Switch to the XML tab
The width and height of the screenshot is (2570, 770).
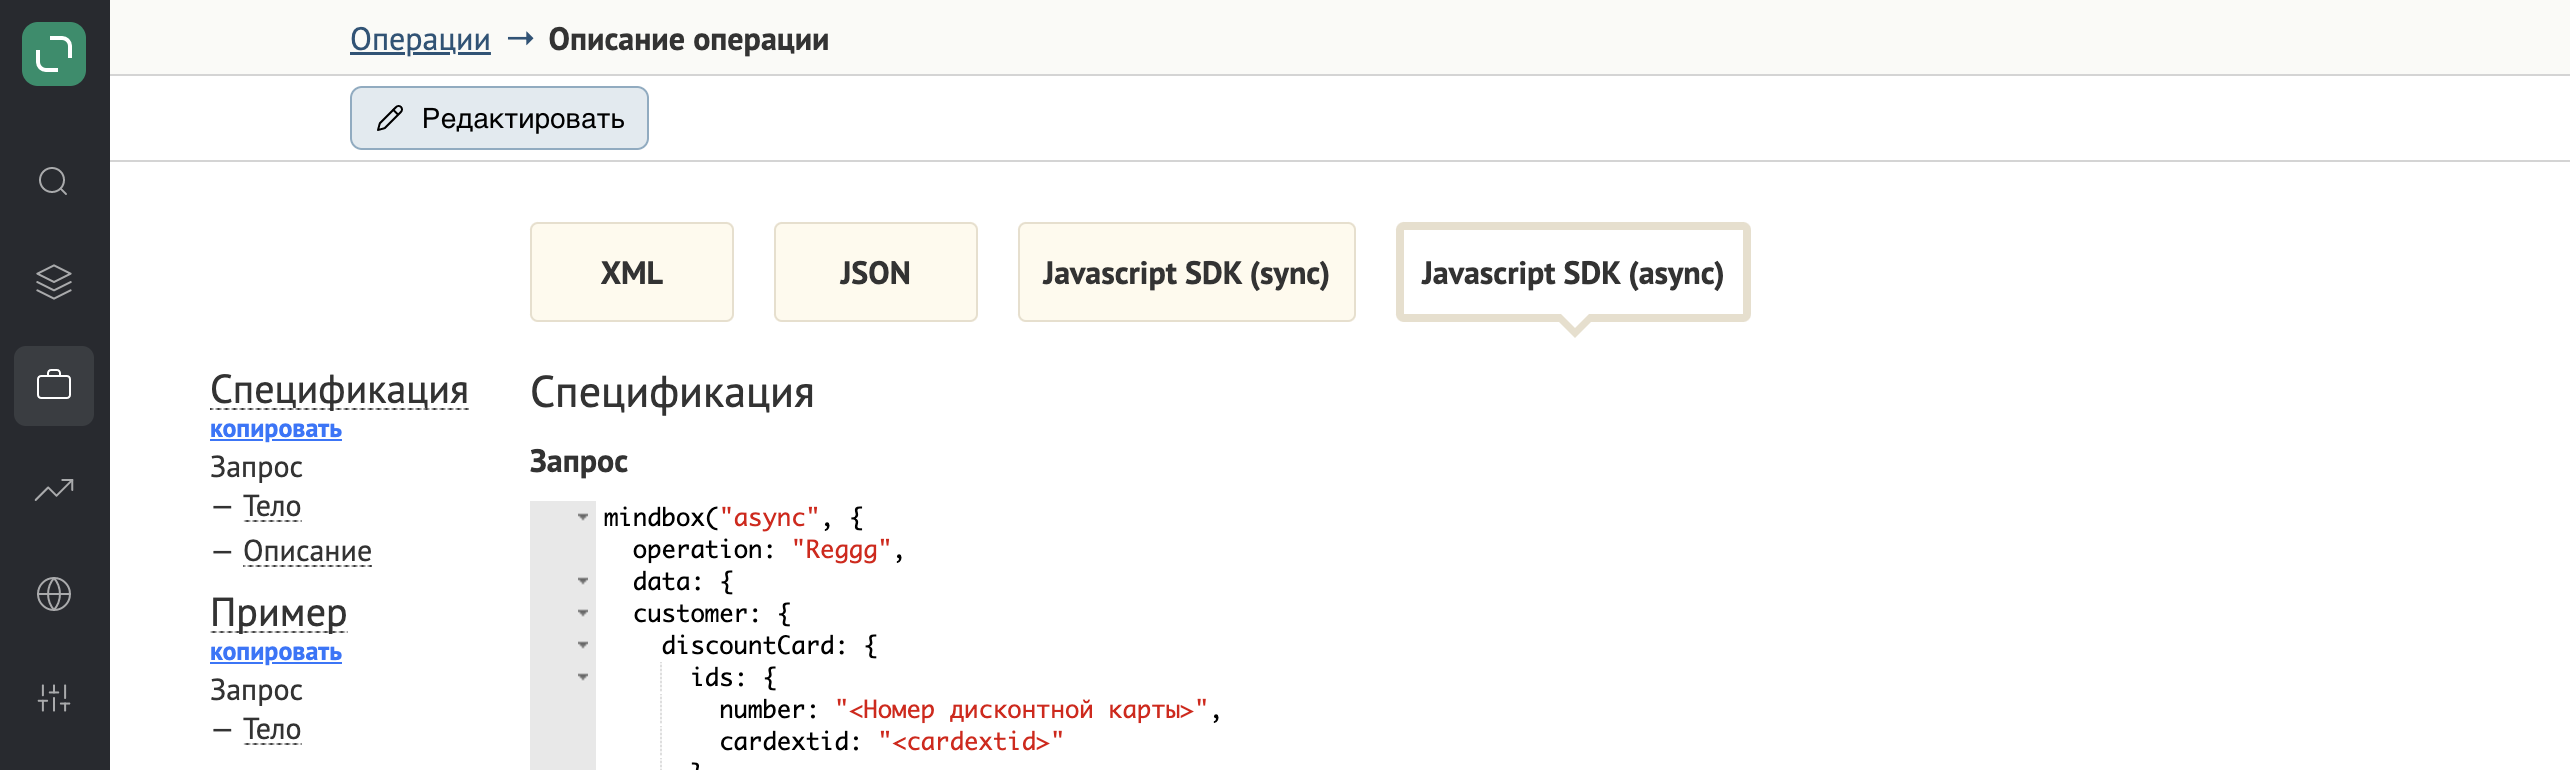[632, 272]
